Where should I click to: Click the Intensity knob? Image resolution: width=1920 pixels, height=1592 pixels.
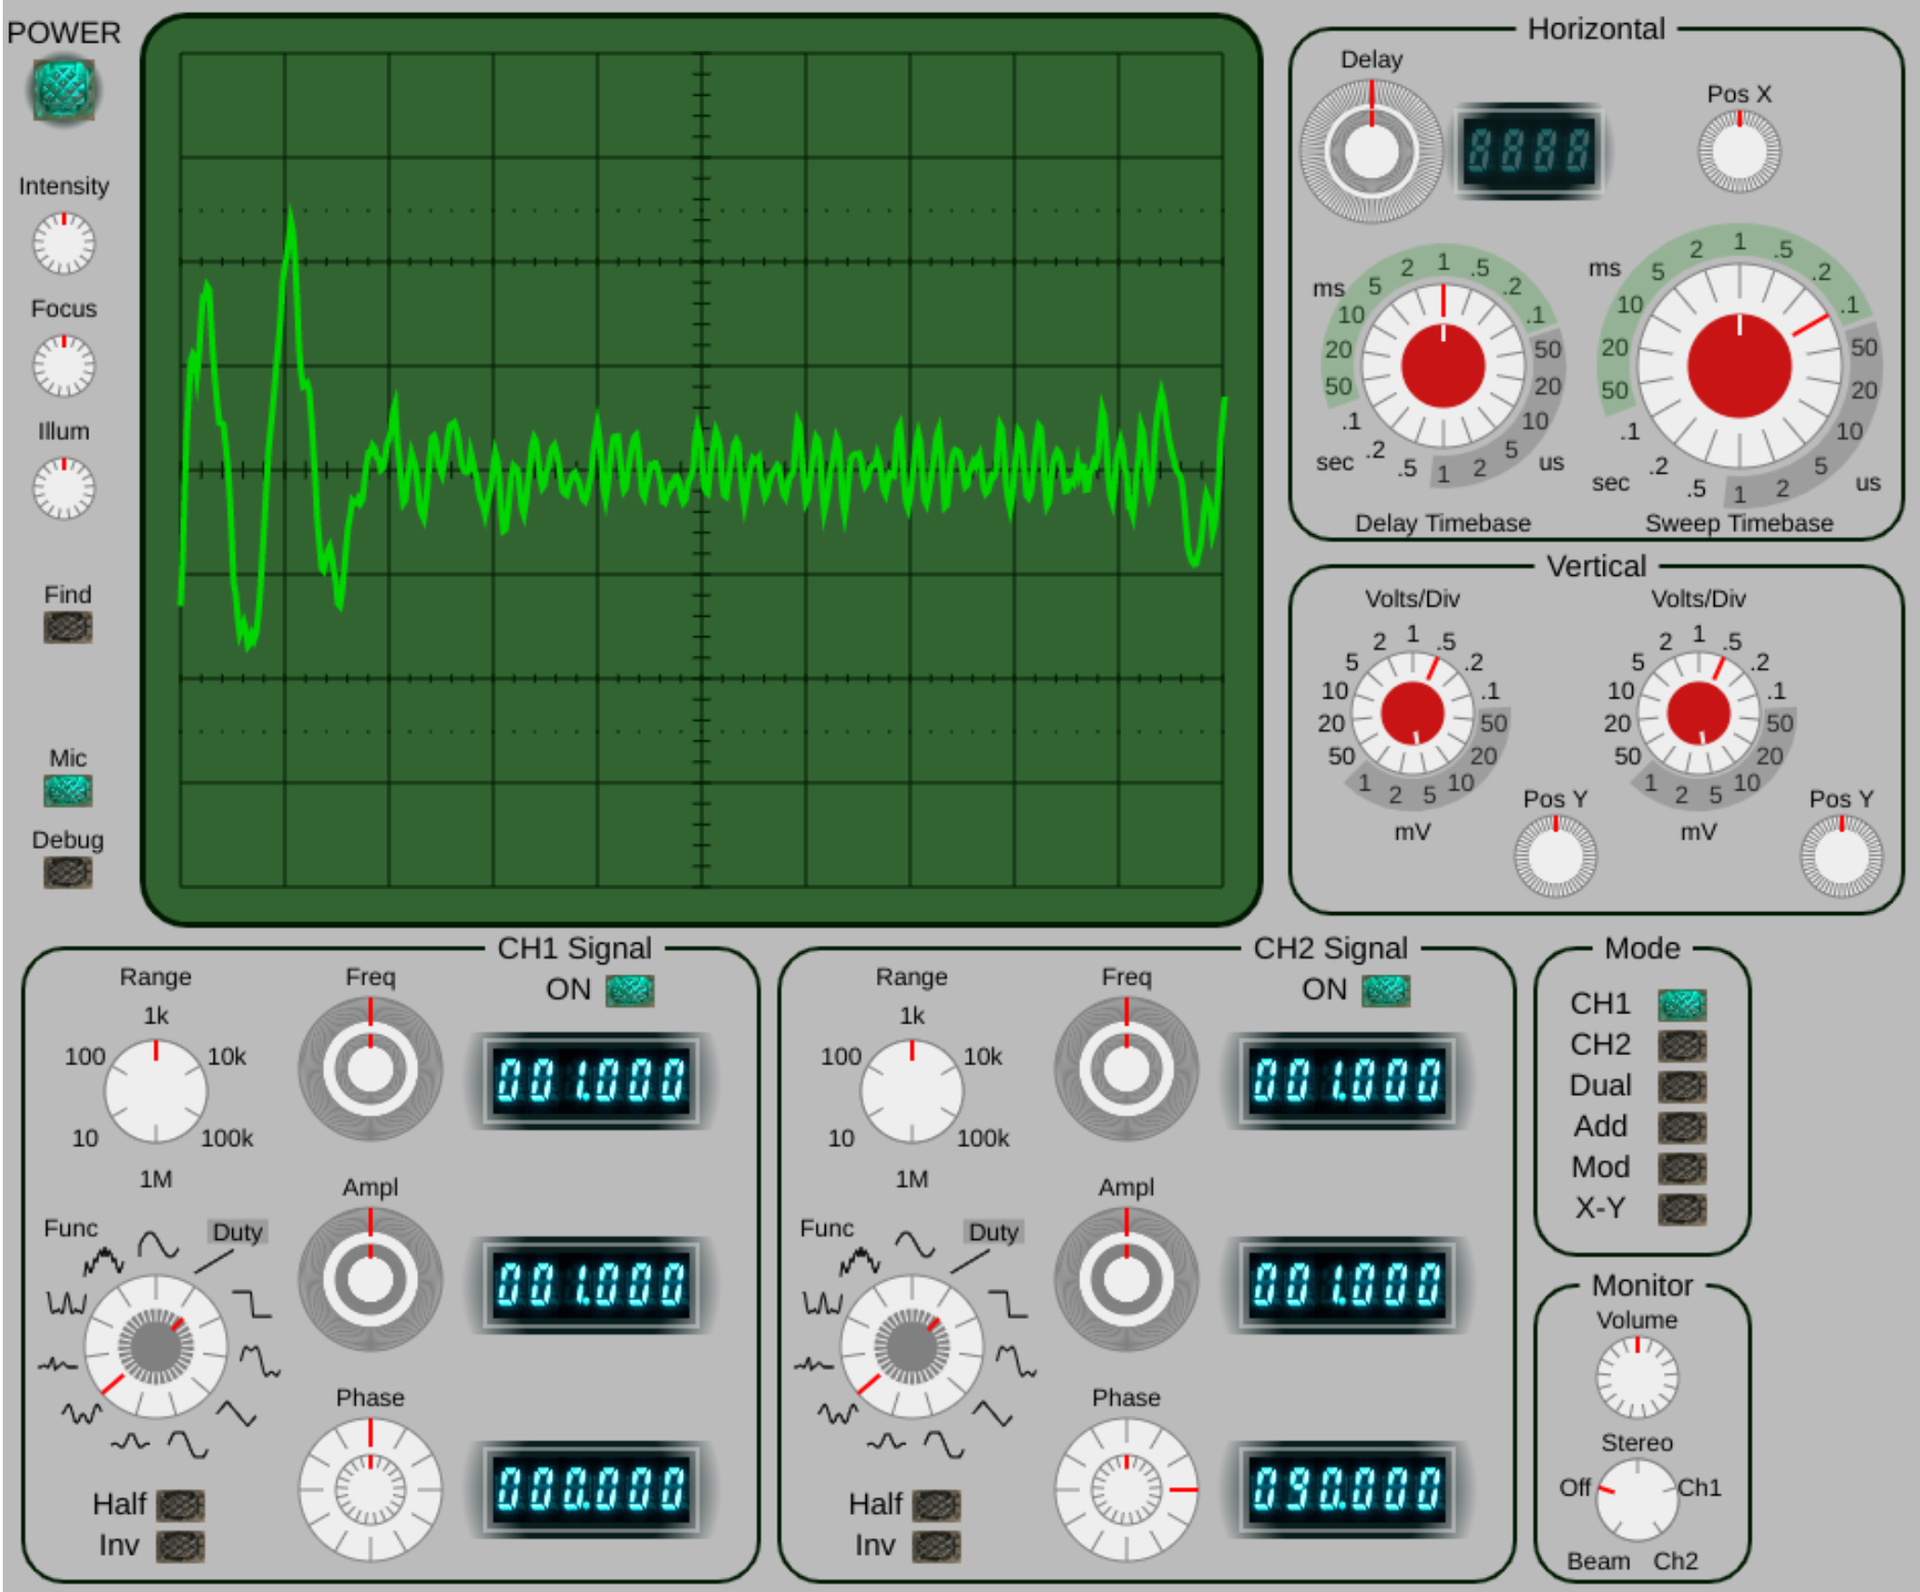pyautogui.click(x=64, y=244)
